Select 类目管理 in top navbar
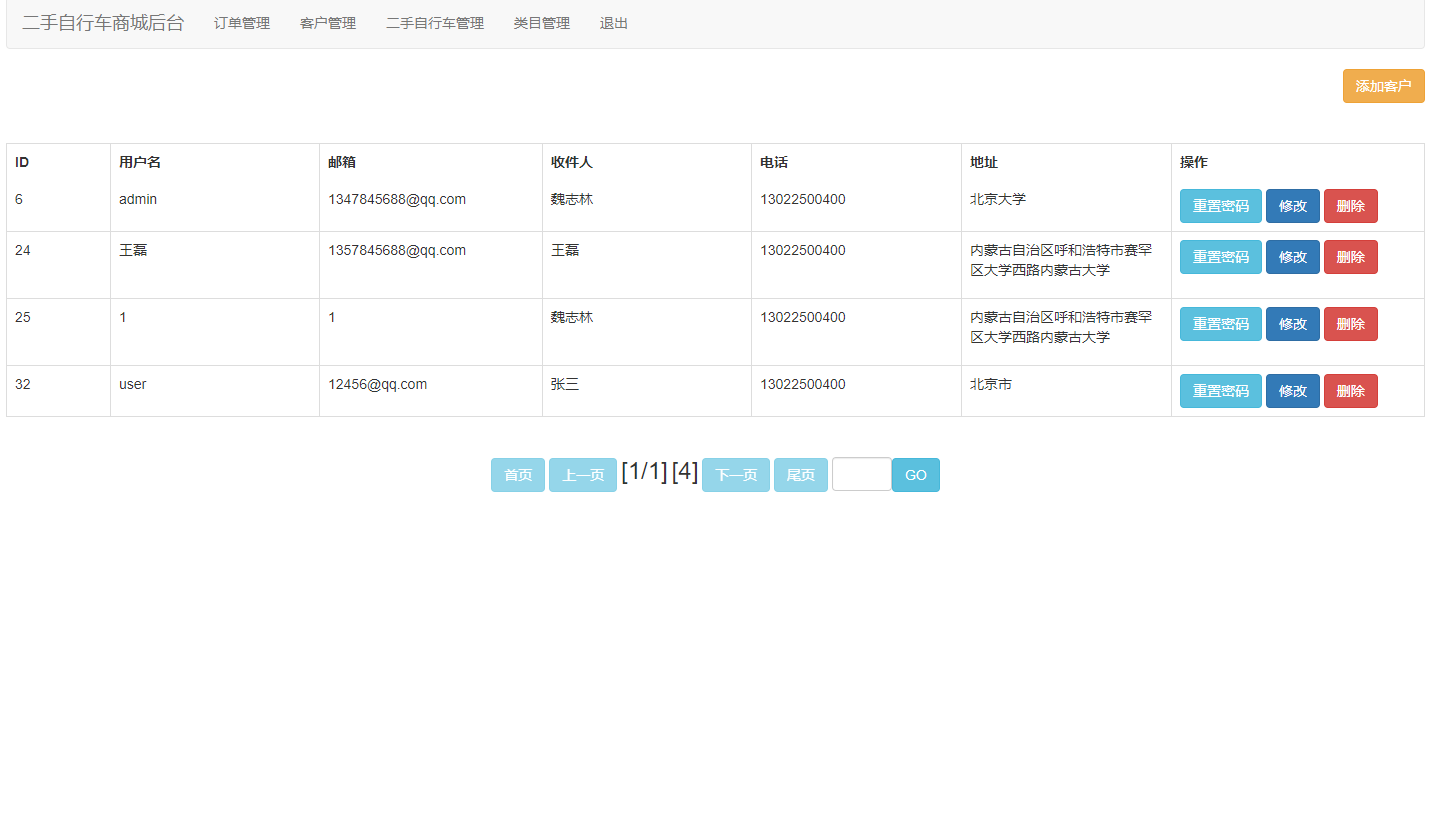Image resolution: width=1434 pixels, height=822 pixels. tap(542, 23)
